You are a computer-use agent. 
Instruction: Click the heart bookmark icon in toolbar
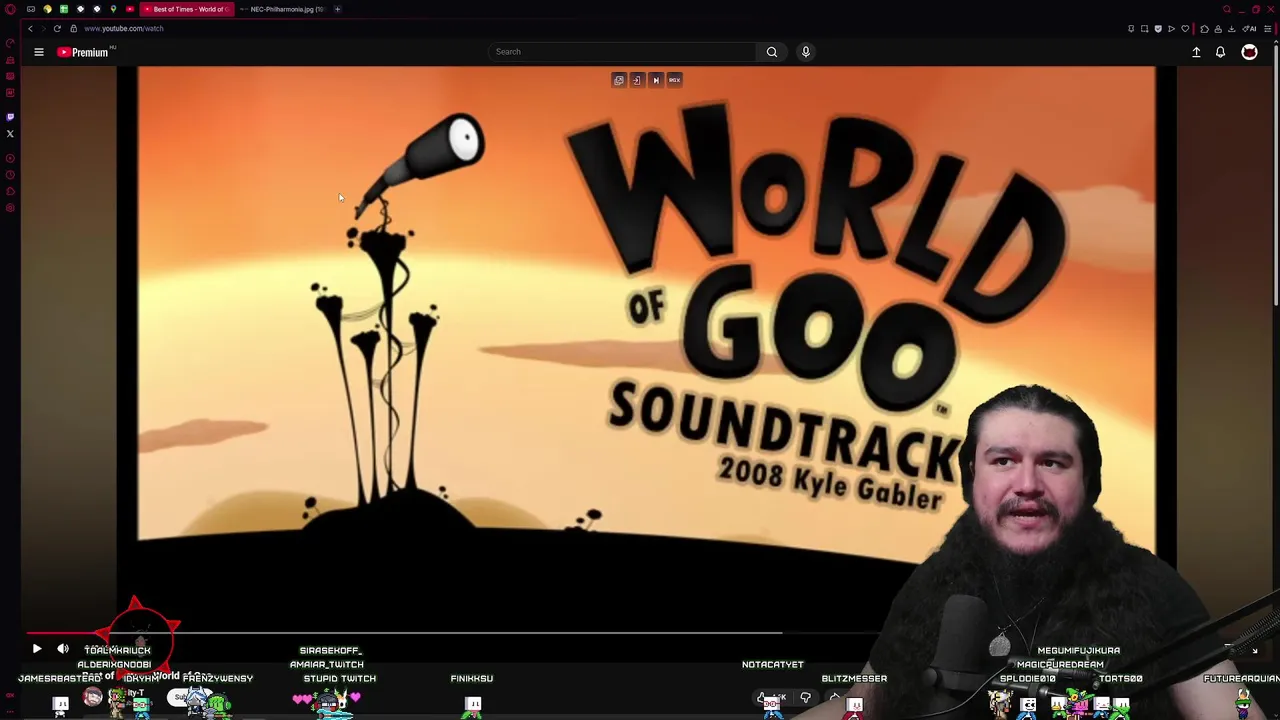[x=1185, y=29]
